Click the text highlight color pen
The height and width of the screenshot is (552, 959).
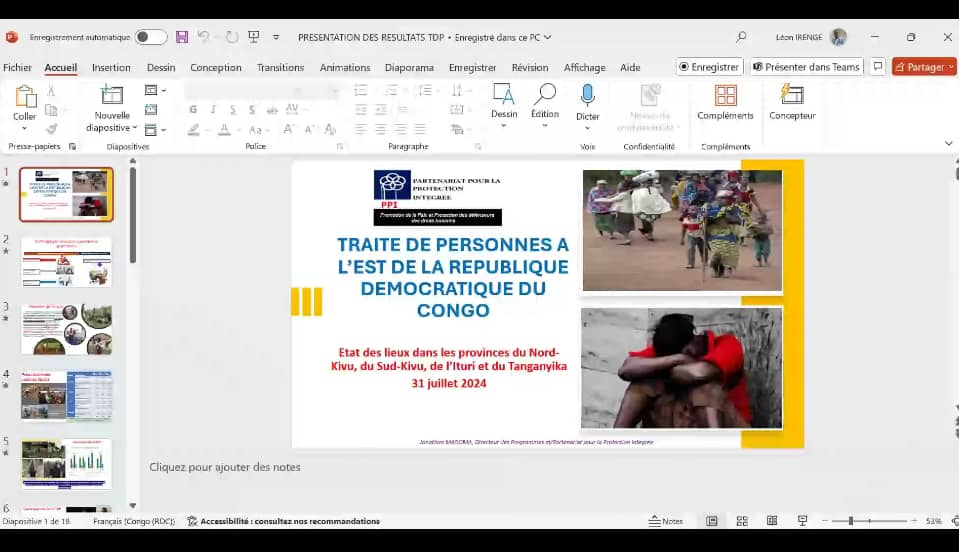point(193,130)
